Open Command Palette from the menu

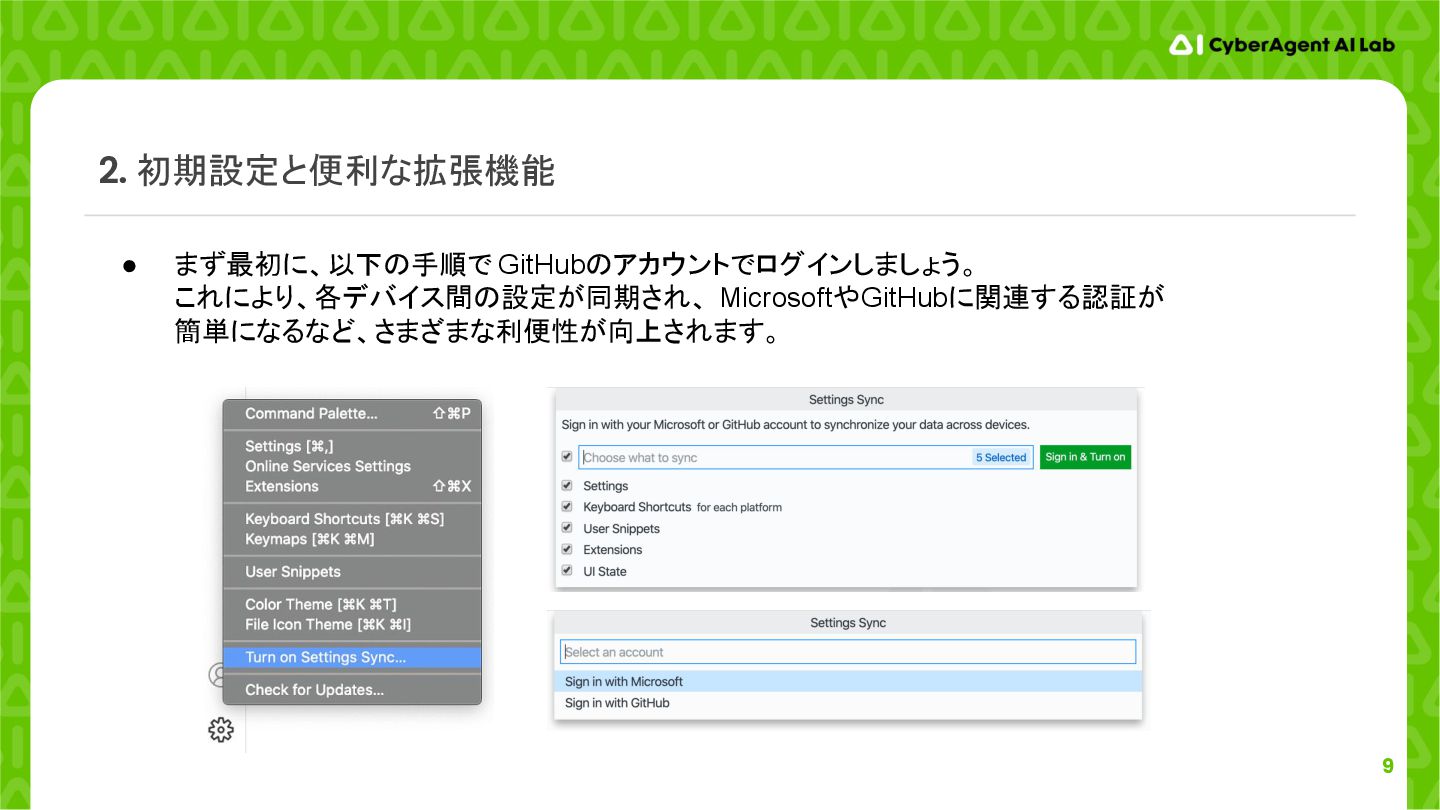point(352,413)
